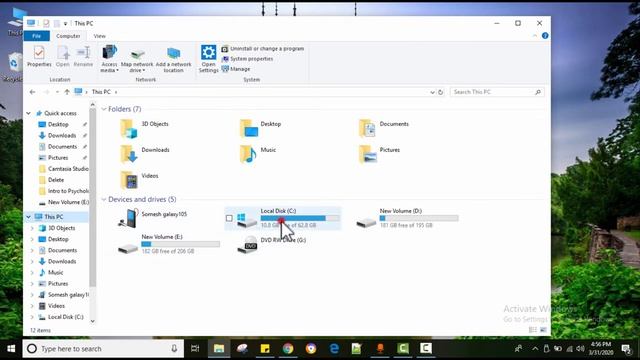Select the DVD RW Drive (G:)

[x=272, y=244]
